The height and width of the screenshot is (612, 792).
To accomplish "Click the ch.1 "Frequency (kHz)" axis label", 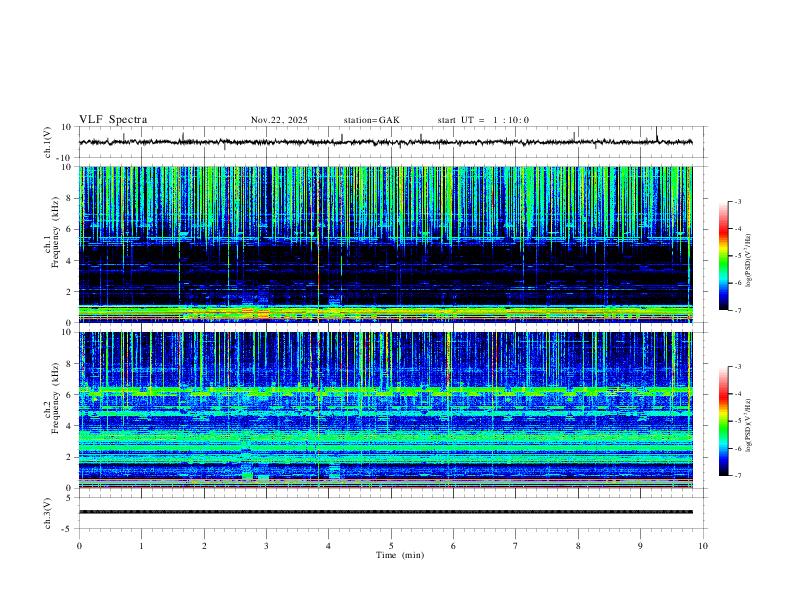I will coord(56,232).
